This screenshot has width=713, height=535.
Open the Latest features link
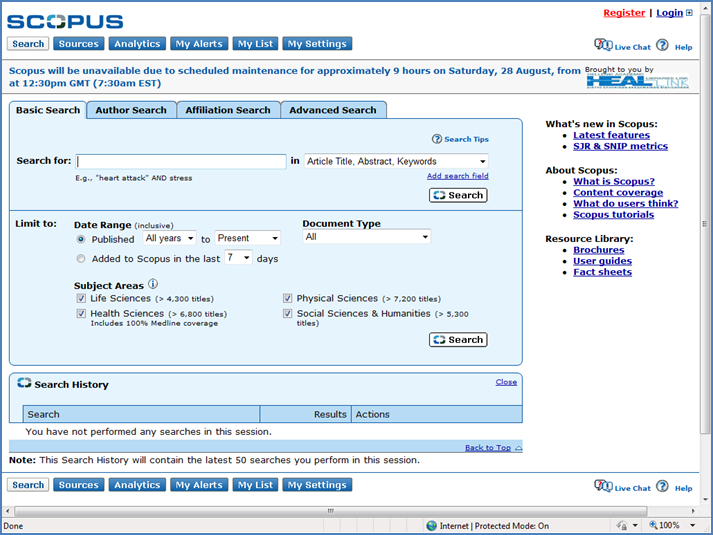tap(611, 135)
